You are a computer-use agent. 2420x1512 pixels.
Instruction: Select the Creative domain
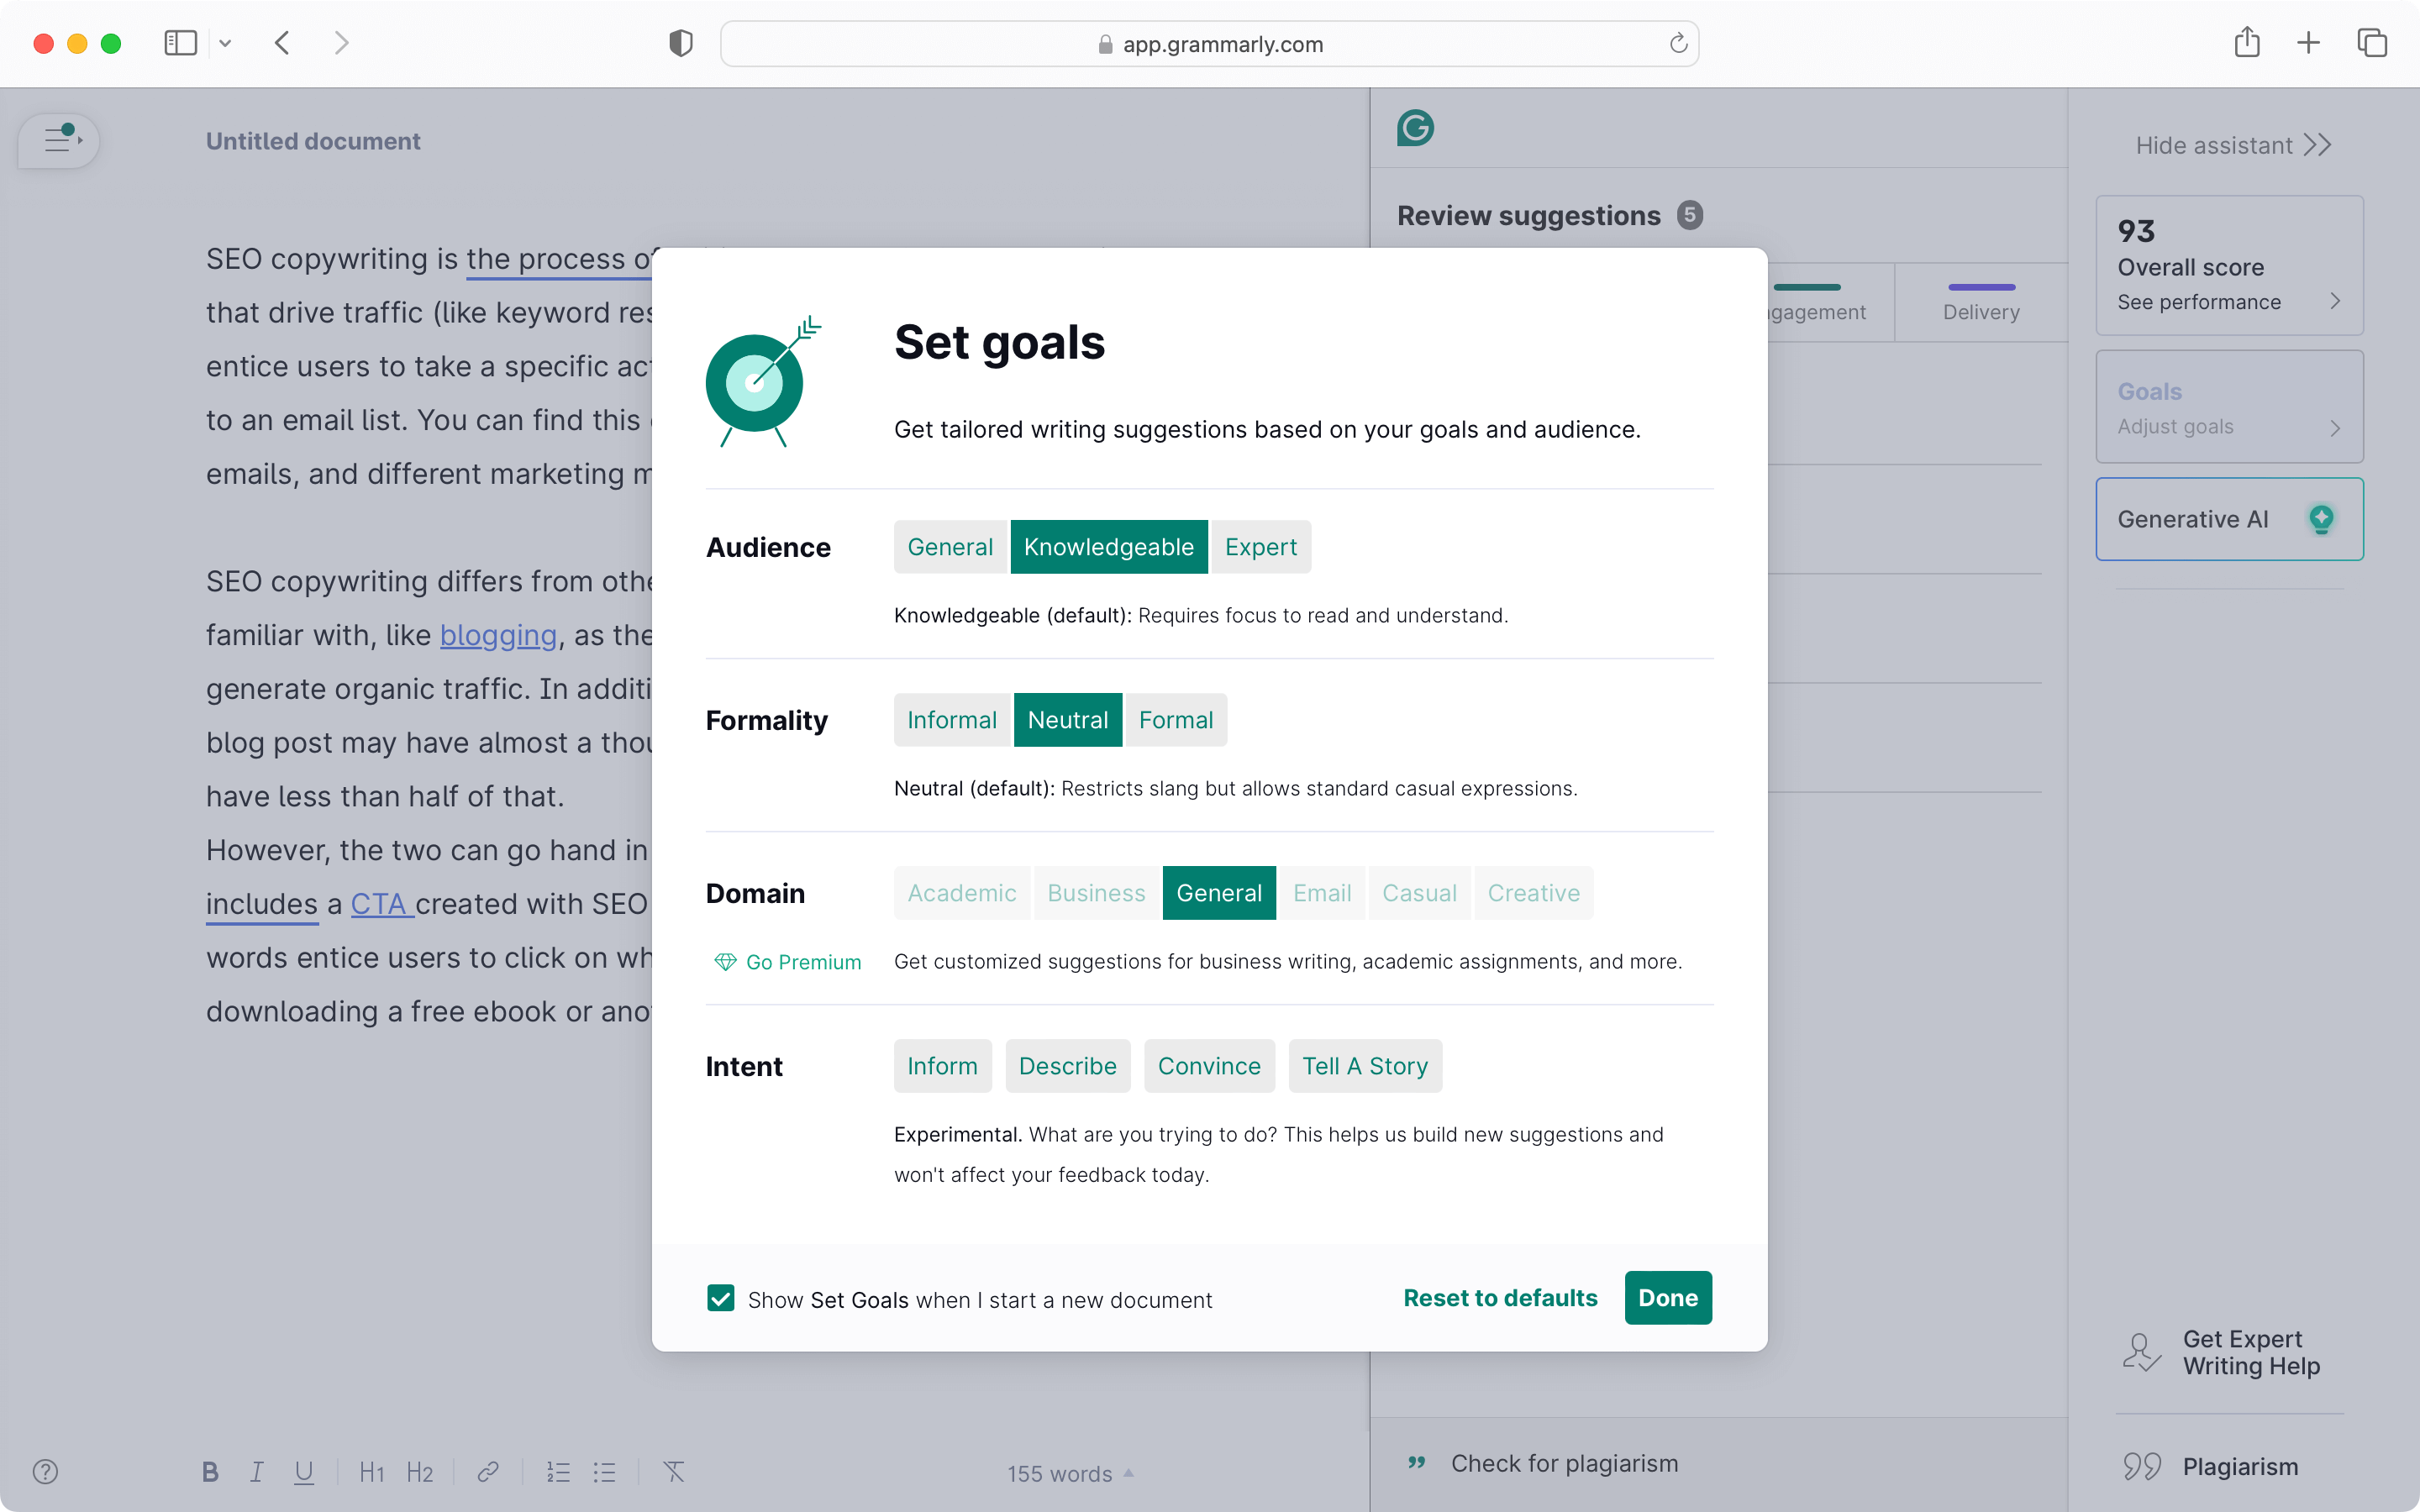pyautogui.click(x=1534, y=893)
